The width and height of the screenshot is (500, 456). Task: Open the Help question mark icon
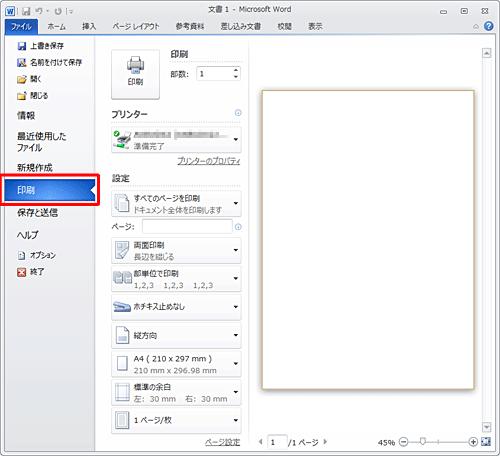coord(489,26)
